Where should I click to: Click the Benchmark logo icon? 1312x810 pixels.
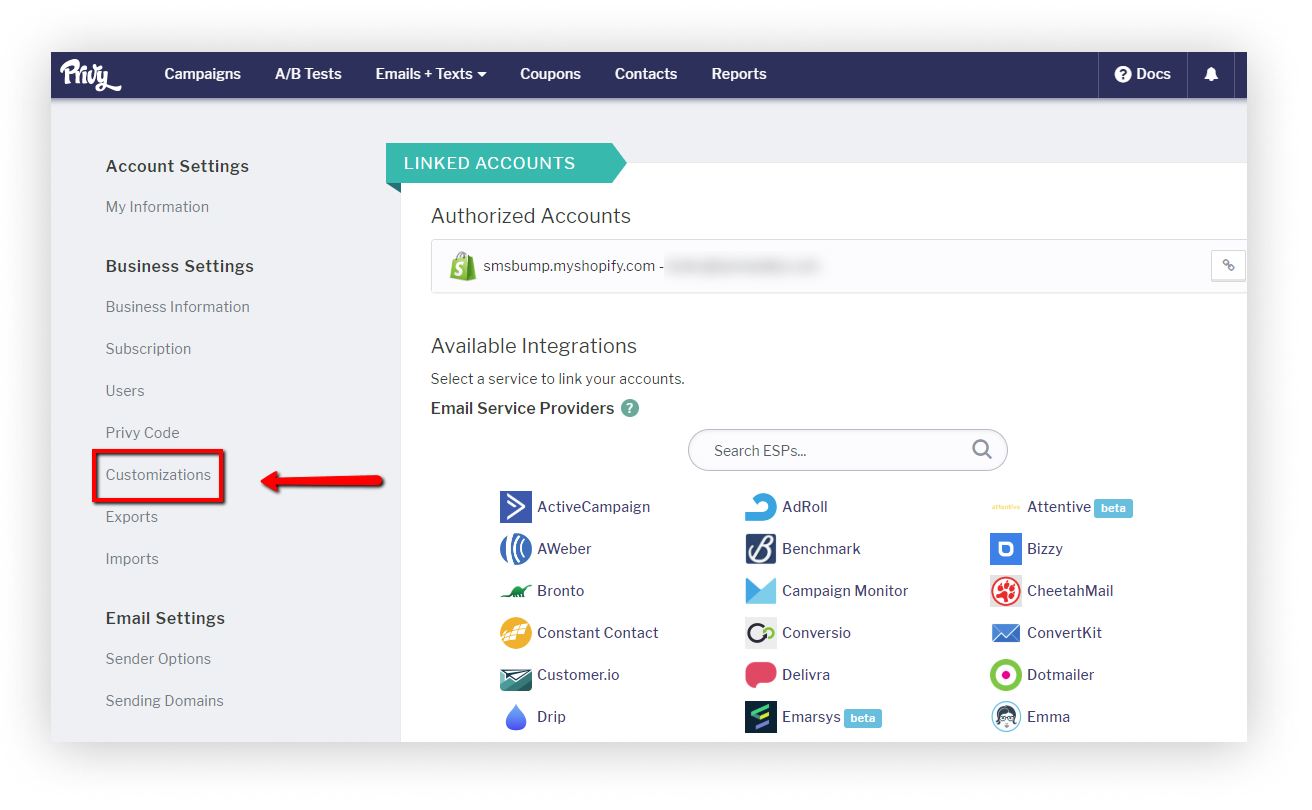[761, 549]
